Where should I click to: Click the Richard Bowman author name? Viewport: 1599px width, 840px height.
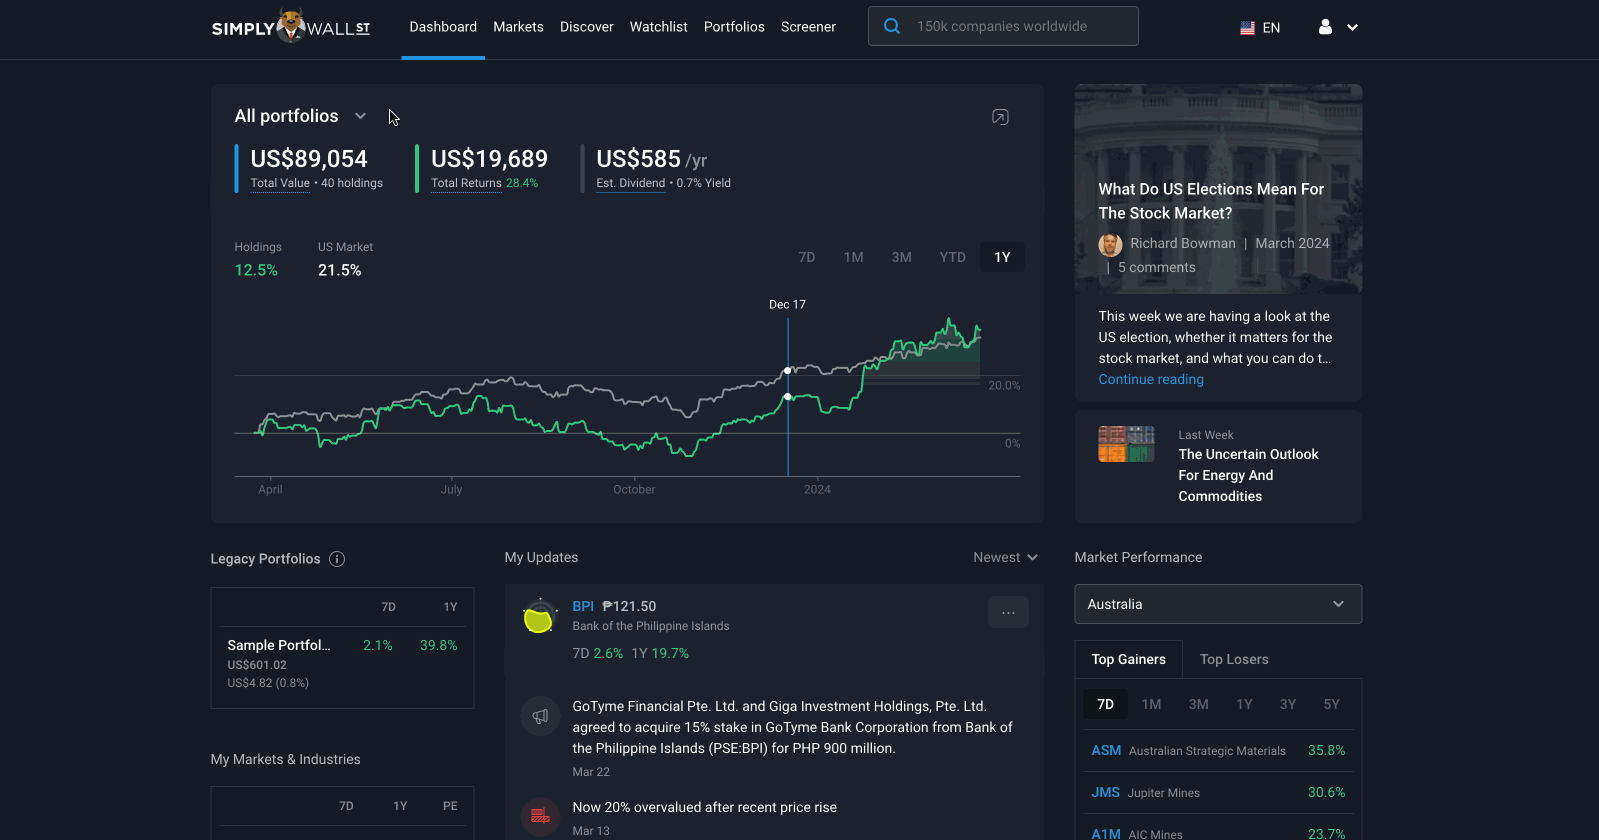click(x=1183, y=243)
